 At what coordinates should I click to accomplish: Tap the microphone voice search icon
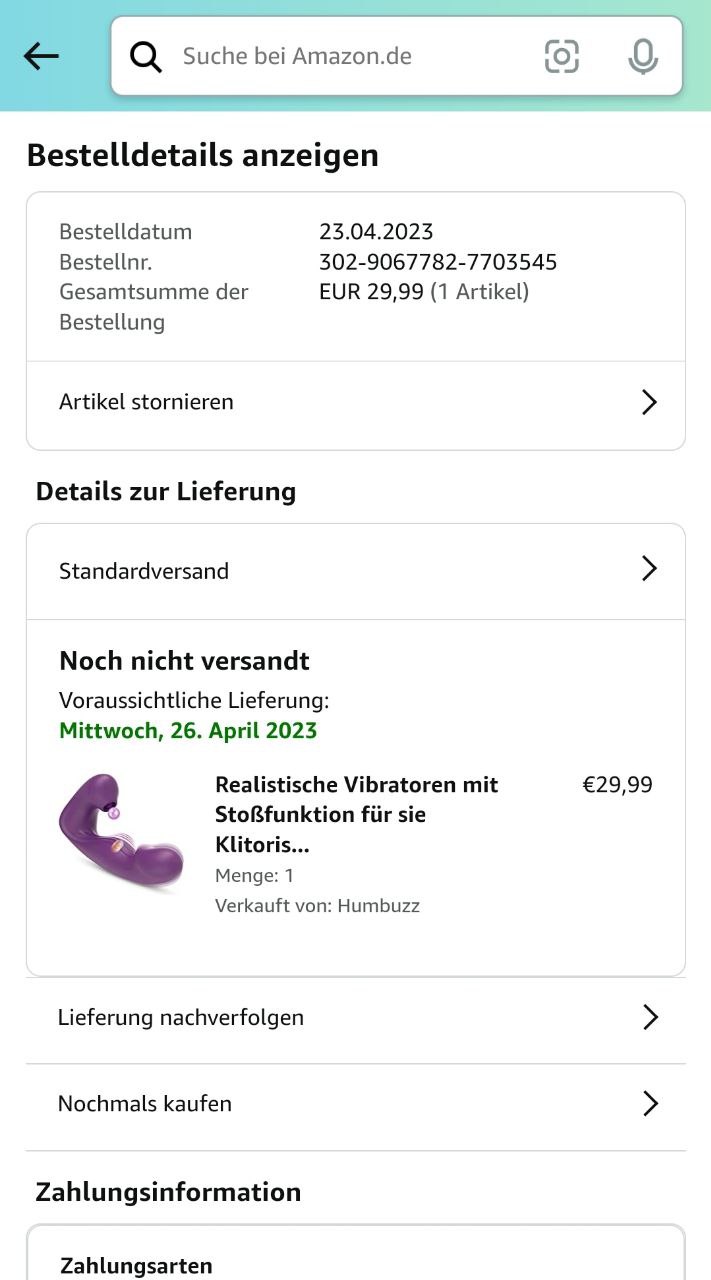[643, 56]
